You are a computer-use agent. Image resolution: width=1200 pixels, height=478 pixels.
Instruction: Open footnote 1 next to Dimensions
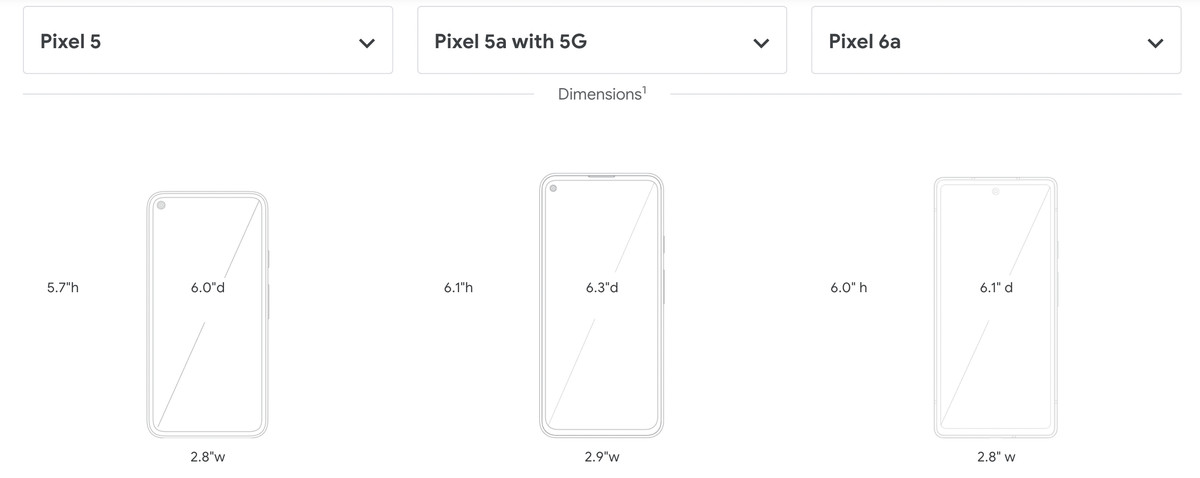point(644,89)
